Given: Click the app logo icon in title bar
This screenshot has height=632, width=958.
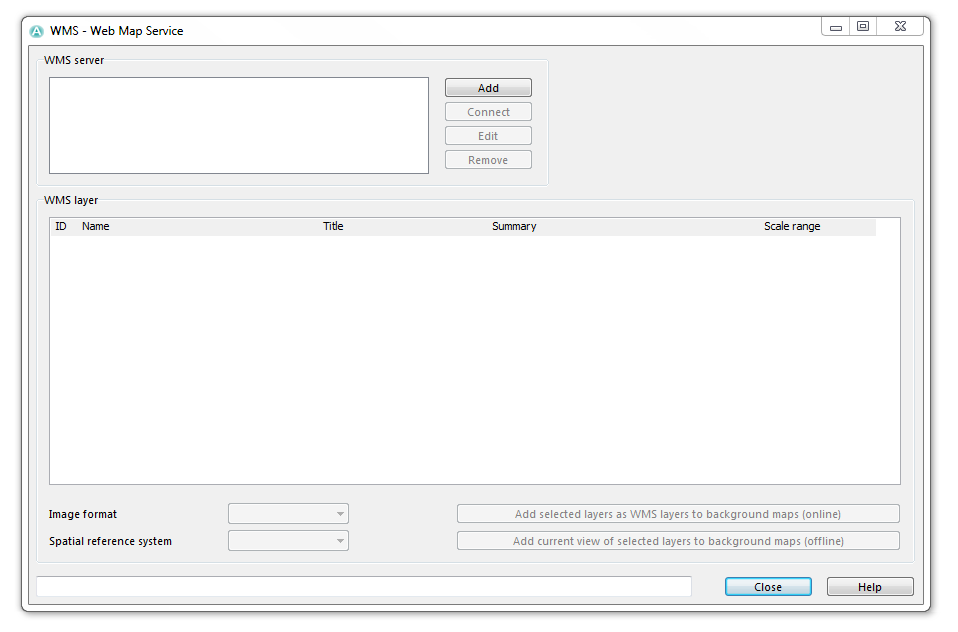Looking at the screenshot, I should (37, 31).
